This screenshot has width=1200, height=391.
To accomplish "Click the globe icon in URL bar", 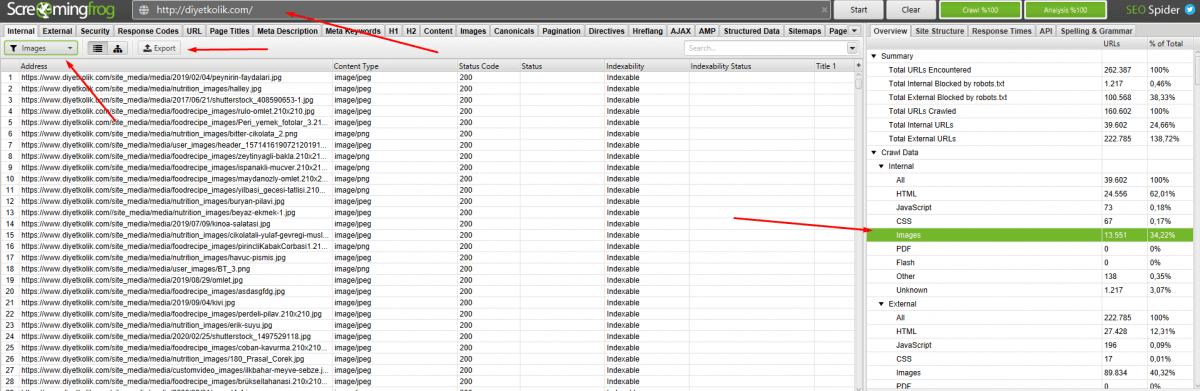I will pyautogui.click(x=144, y=11).
